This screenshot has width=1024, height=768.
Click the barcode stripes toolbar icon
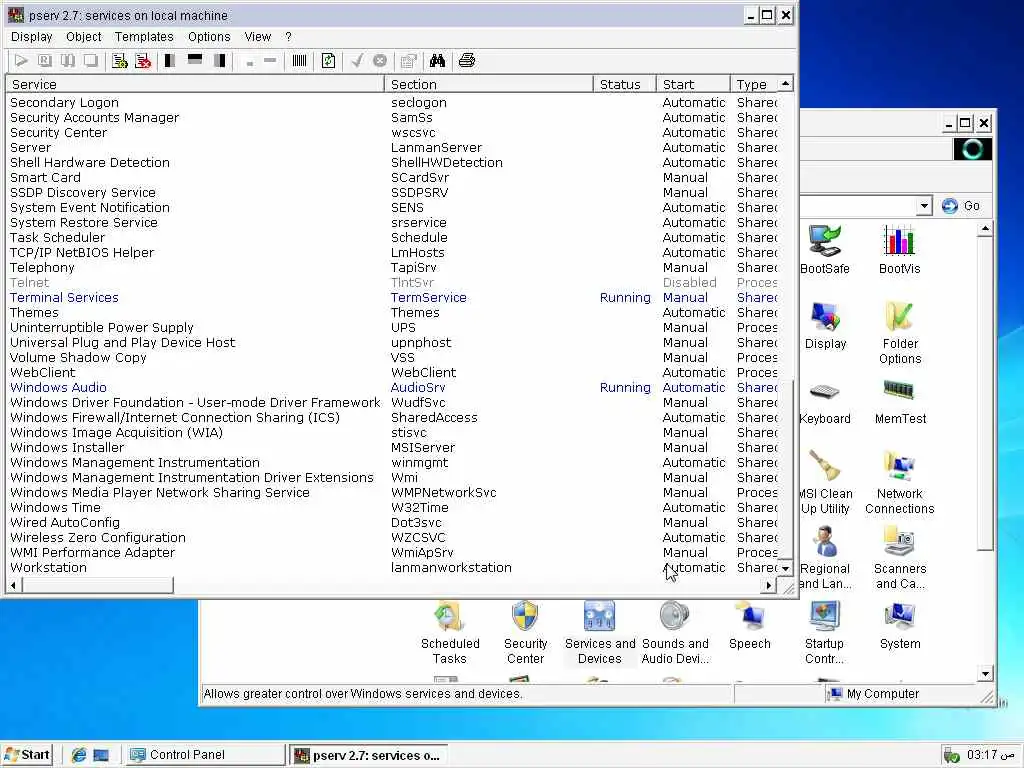pos(299,61)
